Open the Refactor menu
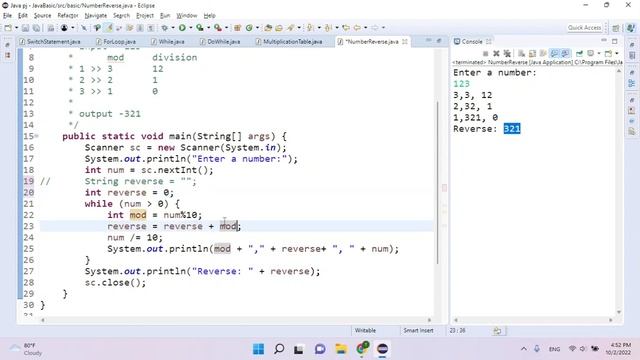This screenshot has height=360, width=640. 68,16
